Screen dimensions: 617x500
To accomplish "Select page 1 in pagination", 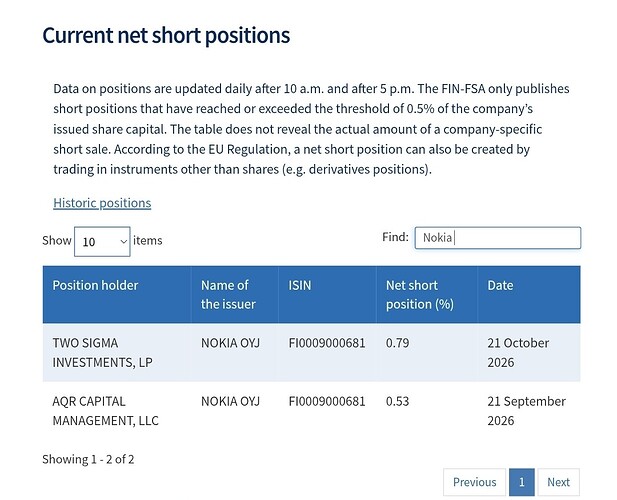I will [x=521, y=482].
